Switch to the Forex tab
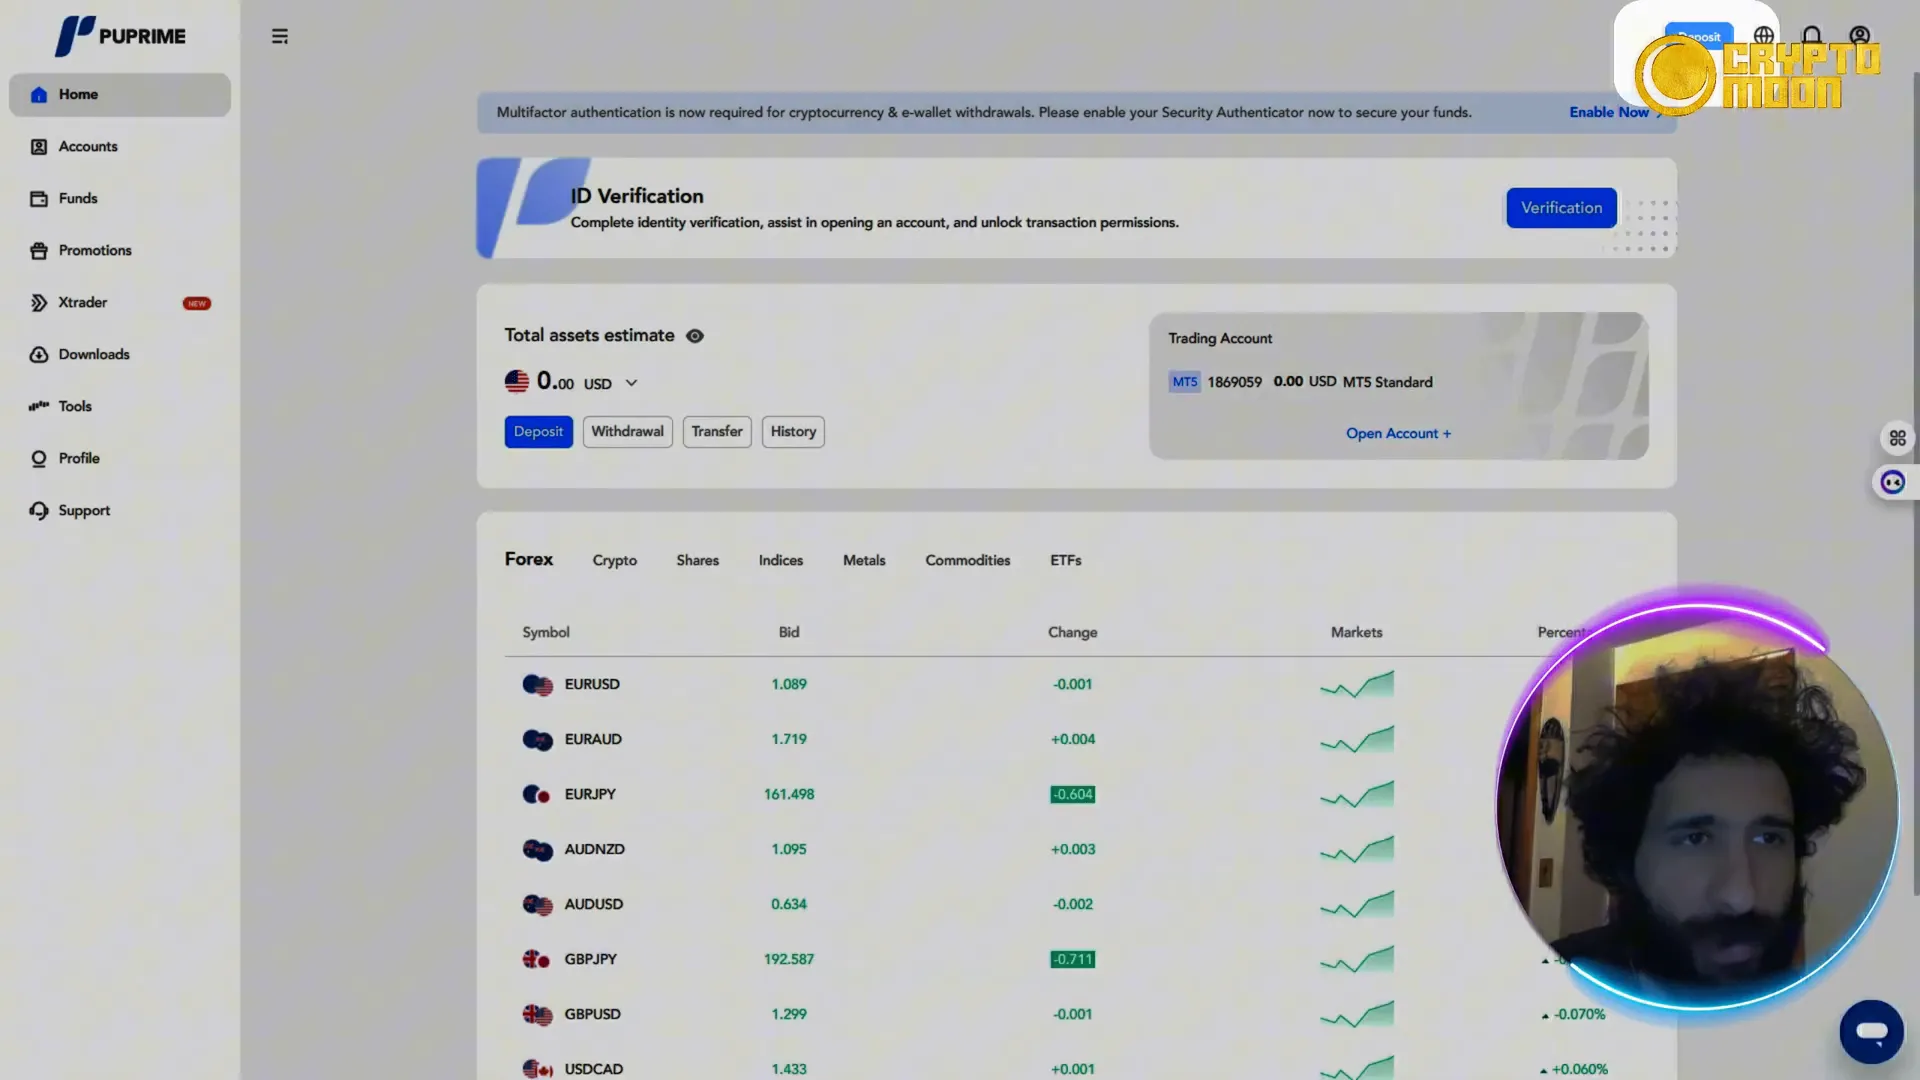Viewport: 1920px width, 1080px height. point(528,559)
